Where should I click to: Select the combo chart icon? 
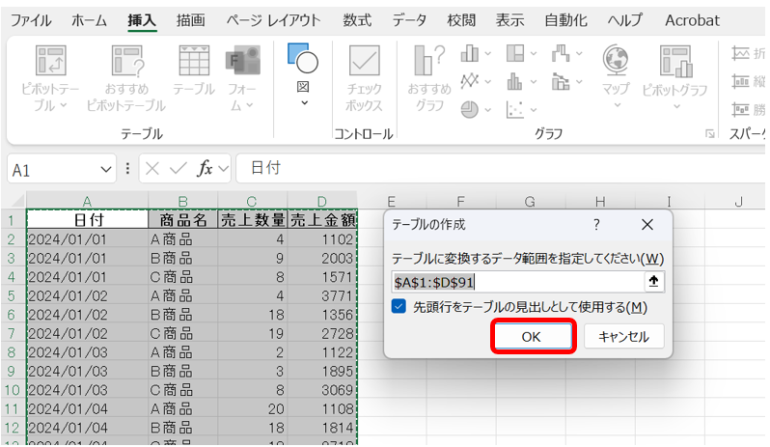click(x=560, y=81)
